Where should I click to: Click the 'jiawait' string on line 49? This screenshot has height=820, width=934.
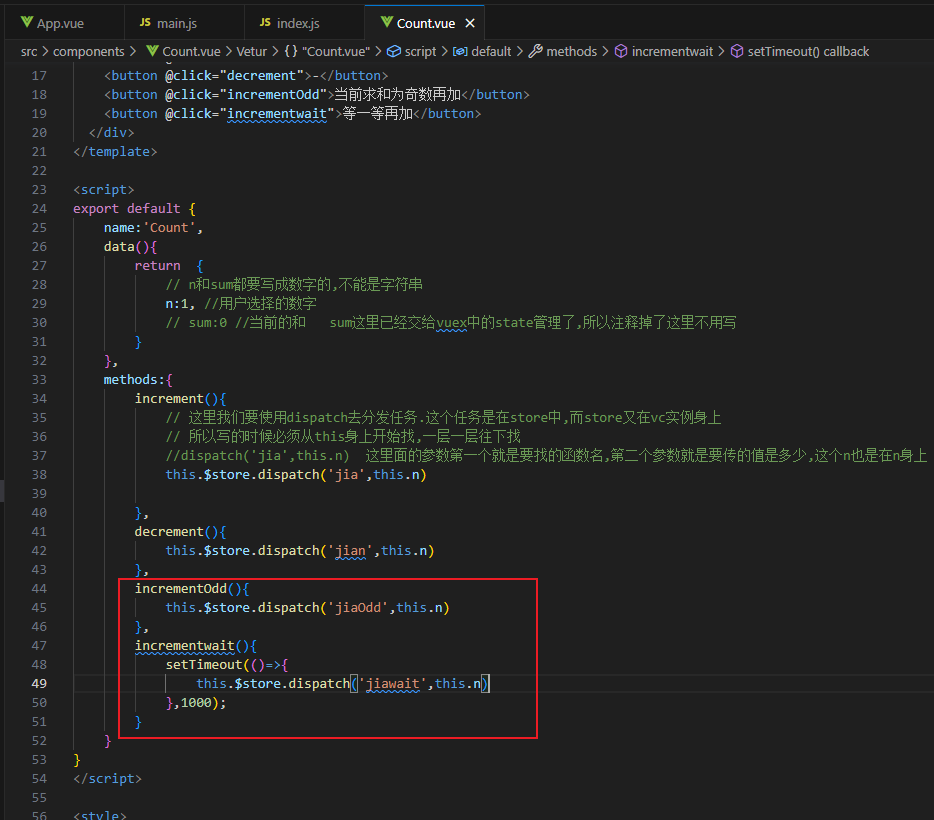(393, 684)
